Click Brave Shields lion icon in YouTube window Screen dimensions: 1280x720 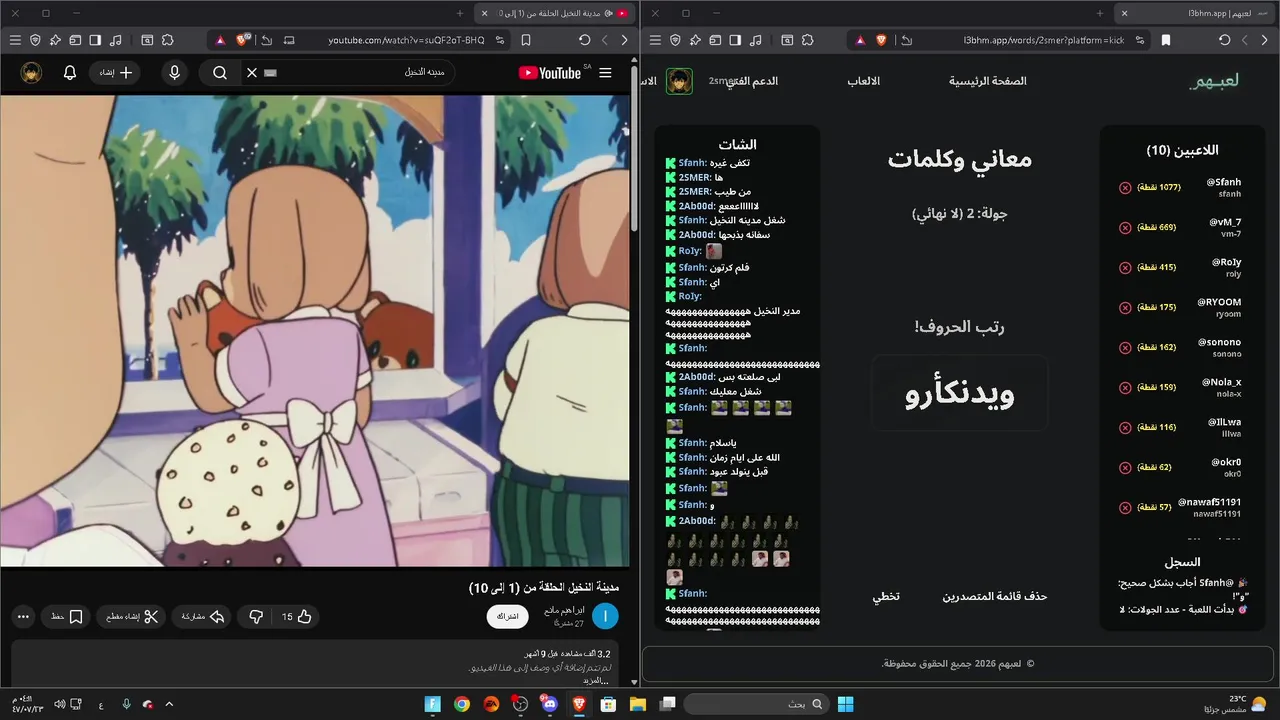243,40
